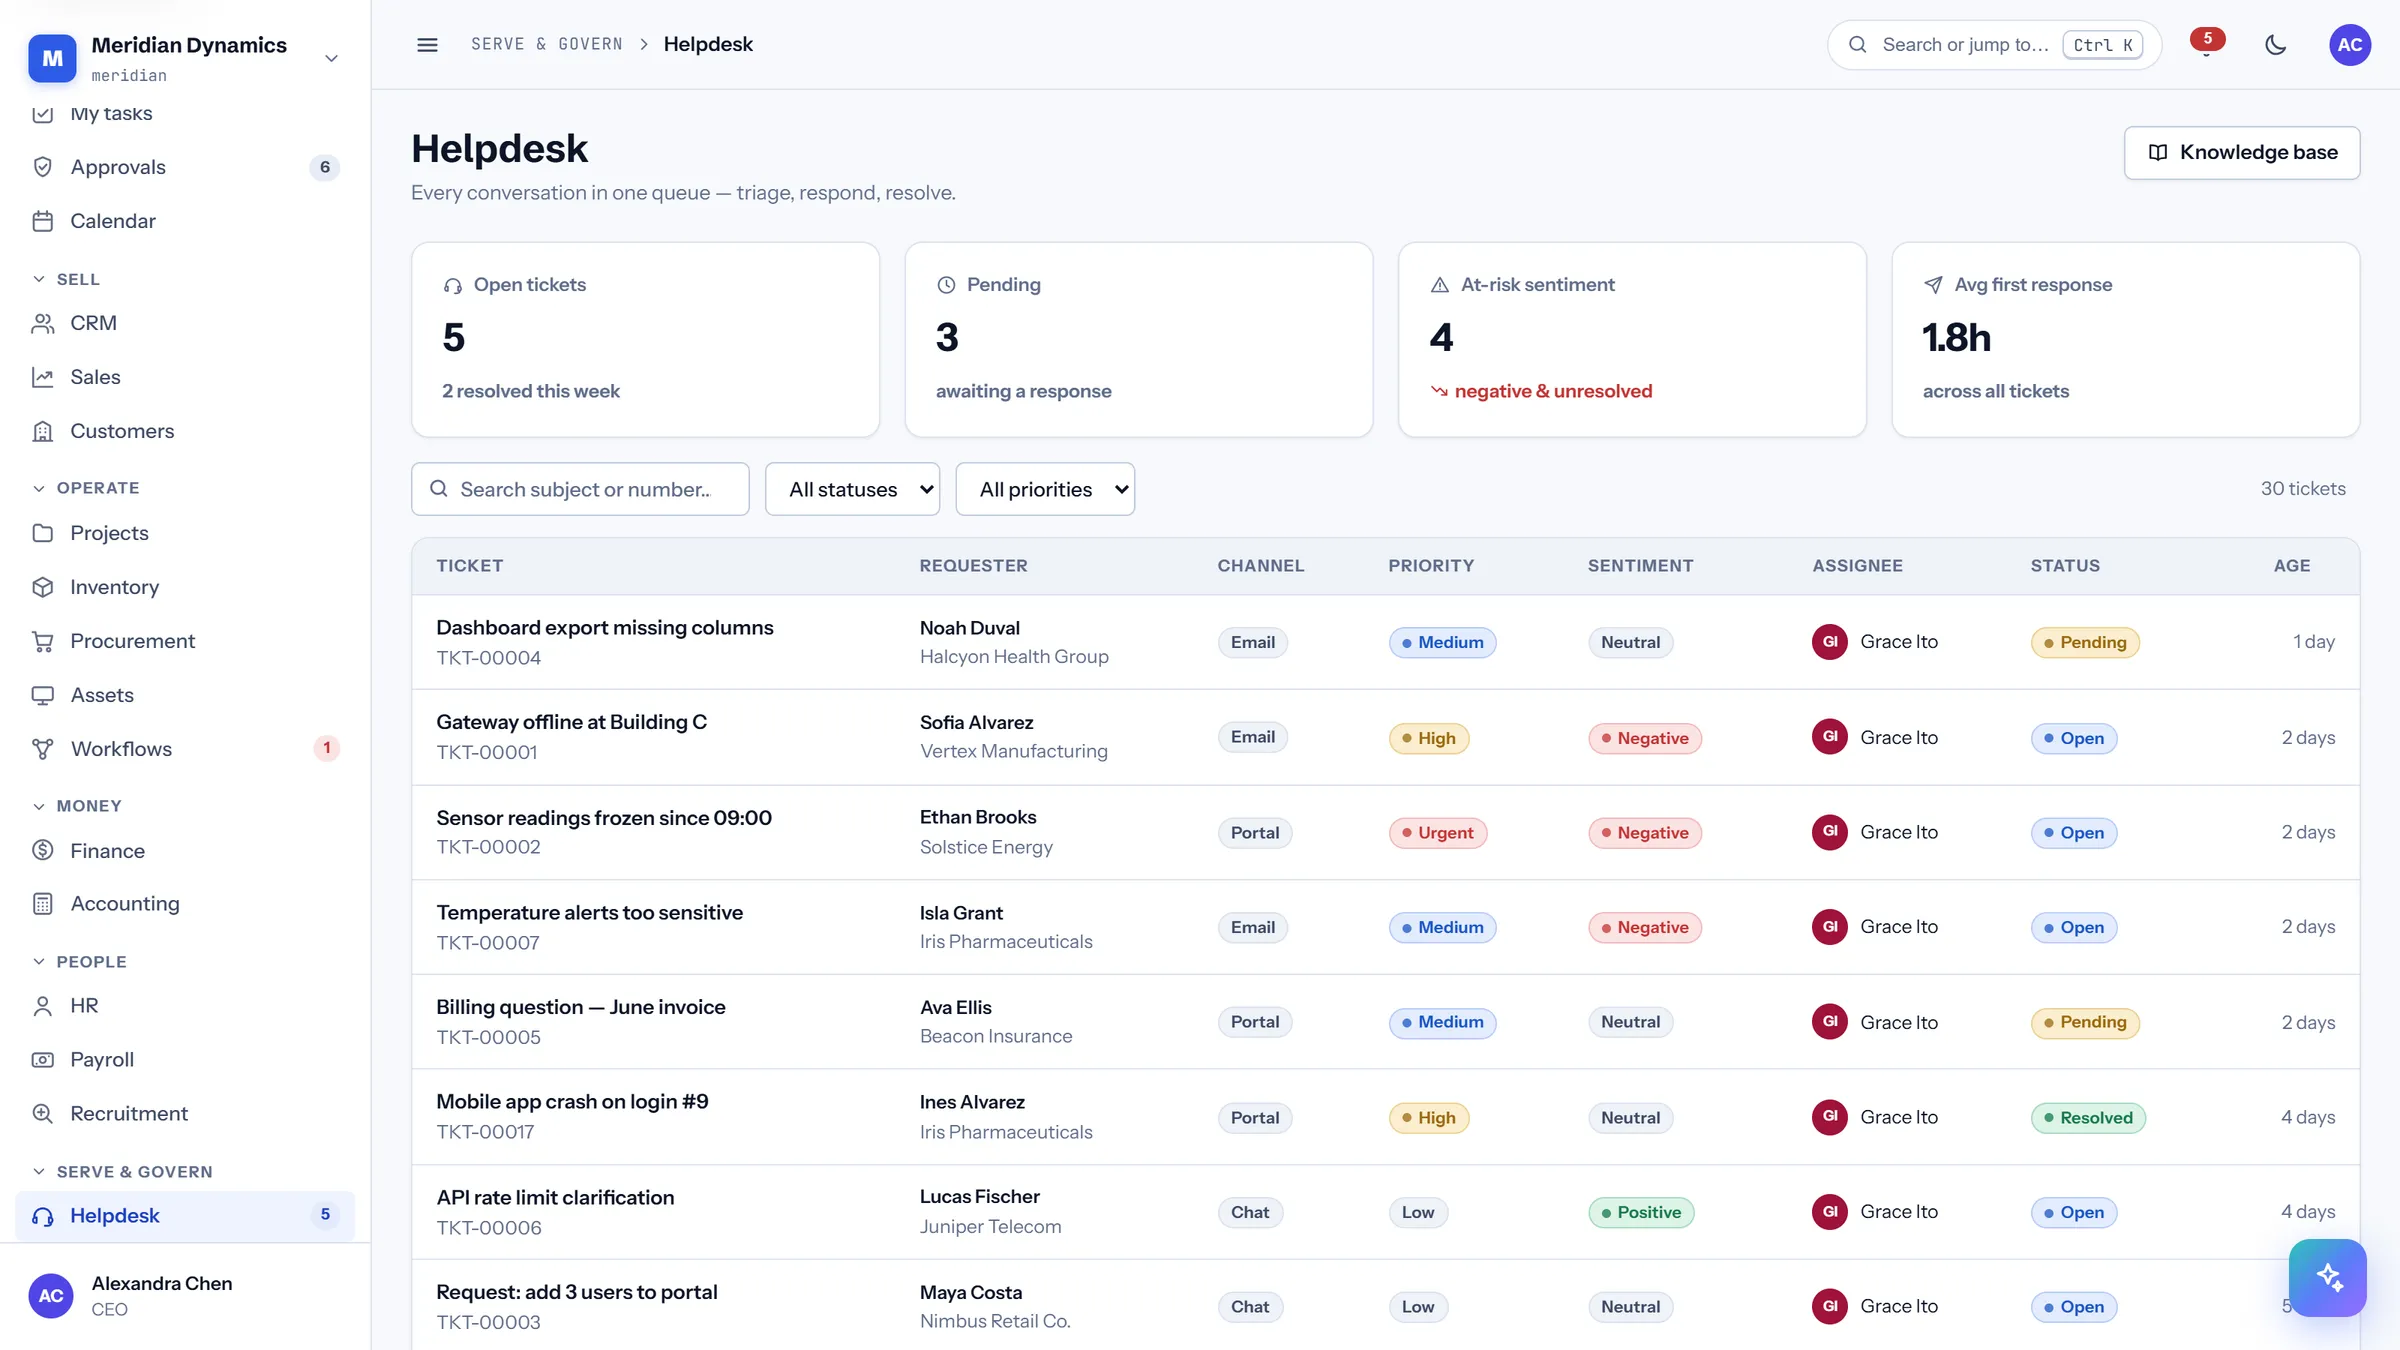Click the Pending status on TKT-00005

pyautogui.click(x=2085, y=1022)
